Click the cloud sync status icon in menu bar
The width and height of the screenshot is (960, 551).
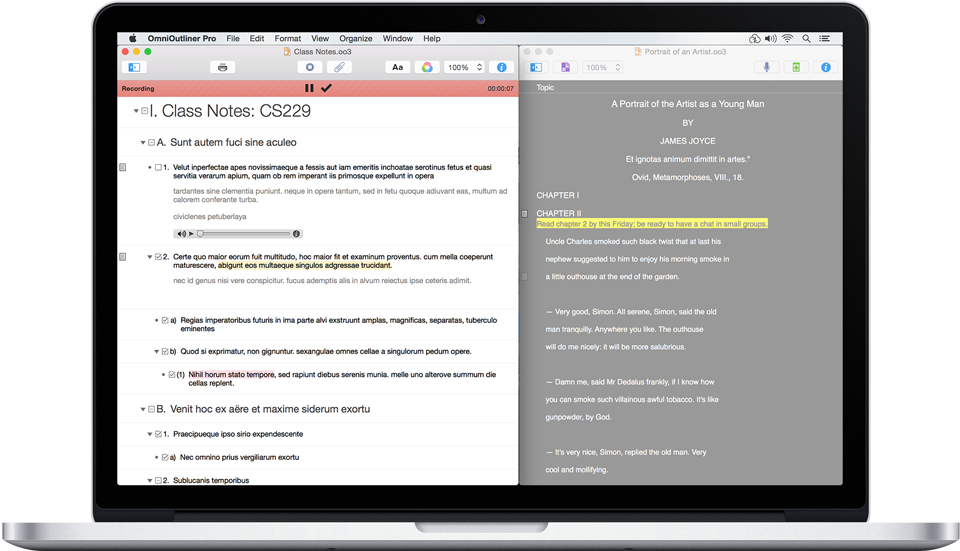754,38
